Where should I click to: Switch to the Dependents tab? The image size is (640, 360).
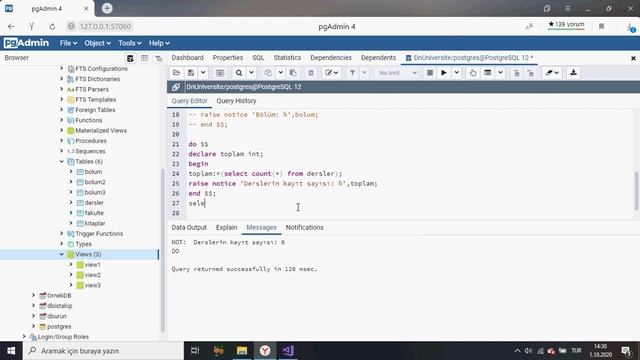[x=378, y=58]
